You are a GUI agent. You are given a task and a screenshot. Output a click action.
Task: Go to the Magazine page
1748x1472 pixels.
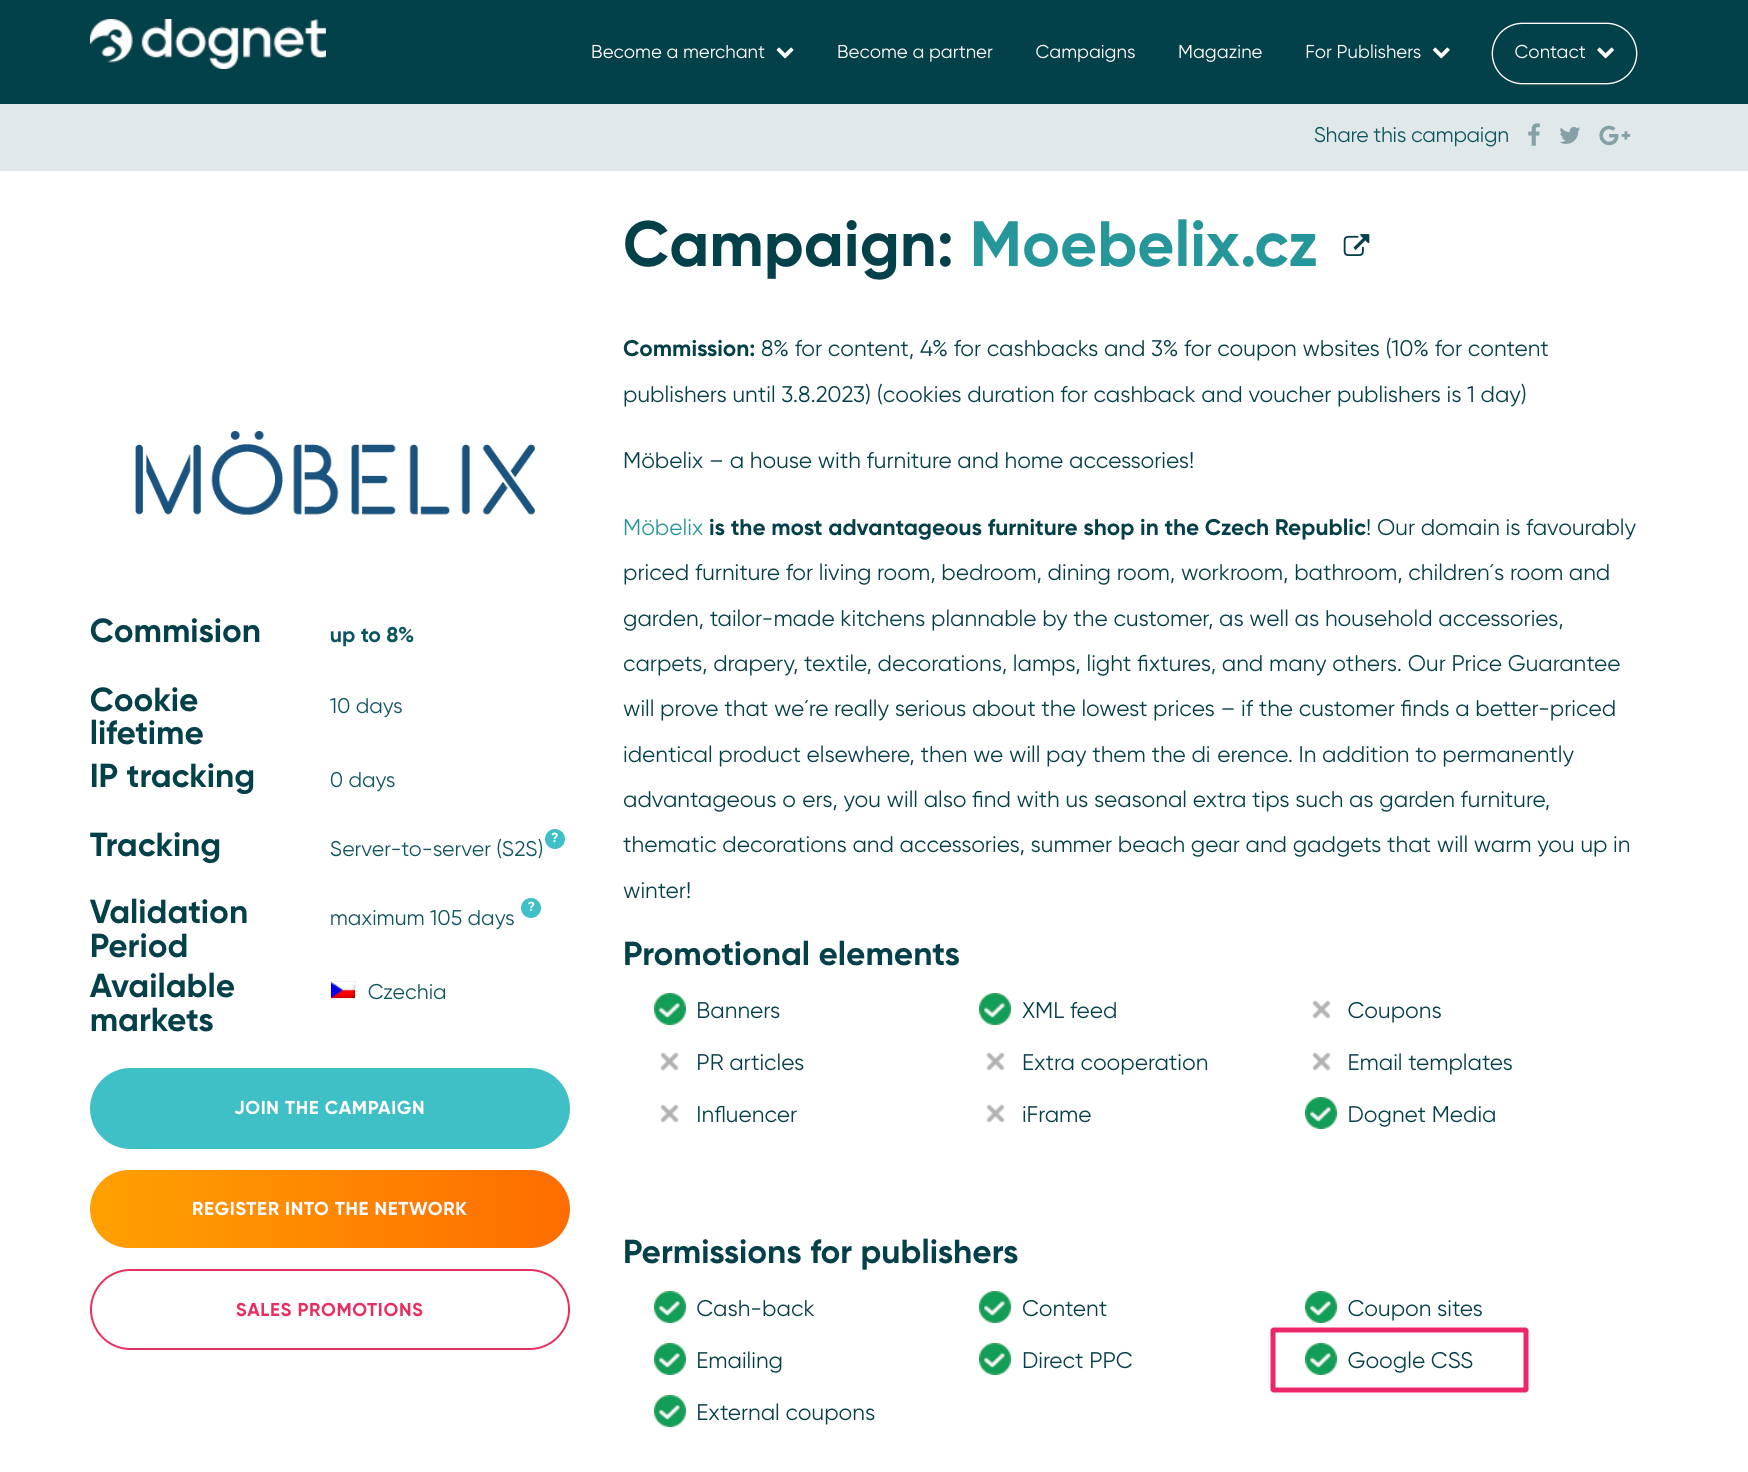(x=1219, y=52)
